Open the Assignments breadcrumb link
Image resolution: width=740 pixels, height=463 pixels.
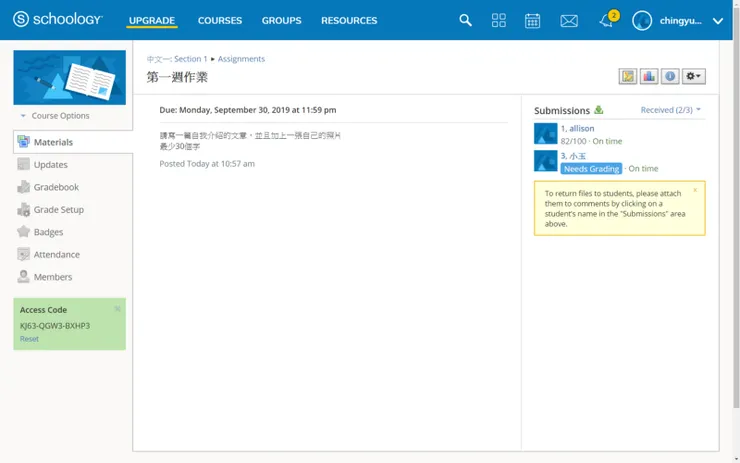click(x=241, y=59)
